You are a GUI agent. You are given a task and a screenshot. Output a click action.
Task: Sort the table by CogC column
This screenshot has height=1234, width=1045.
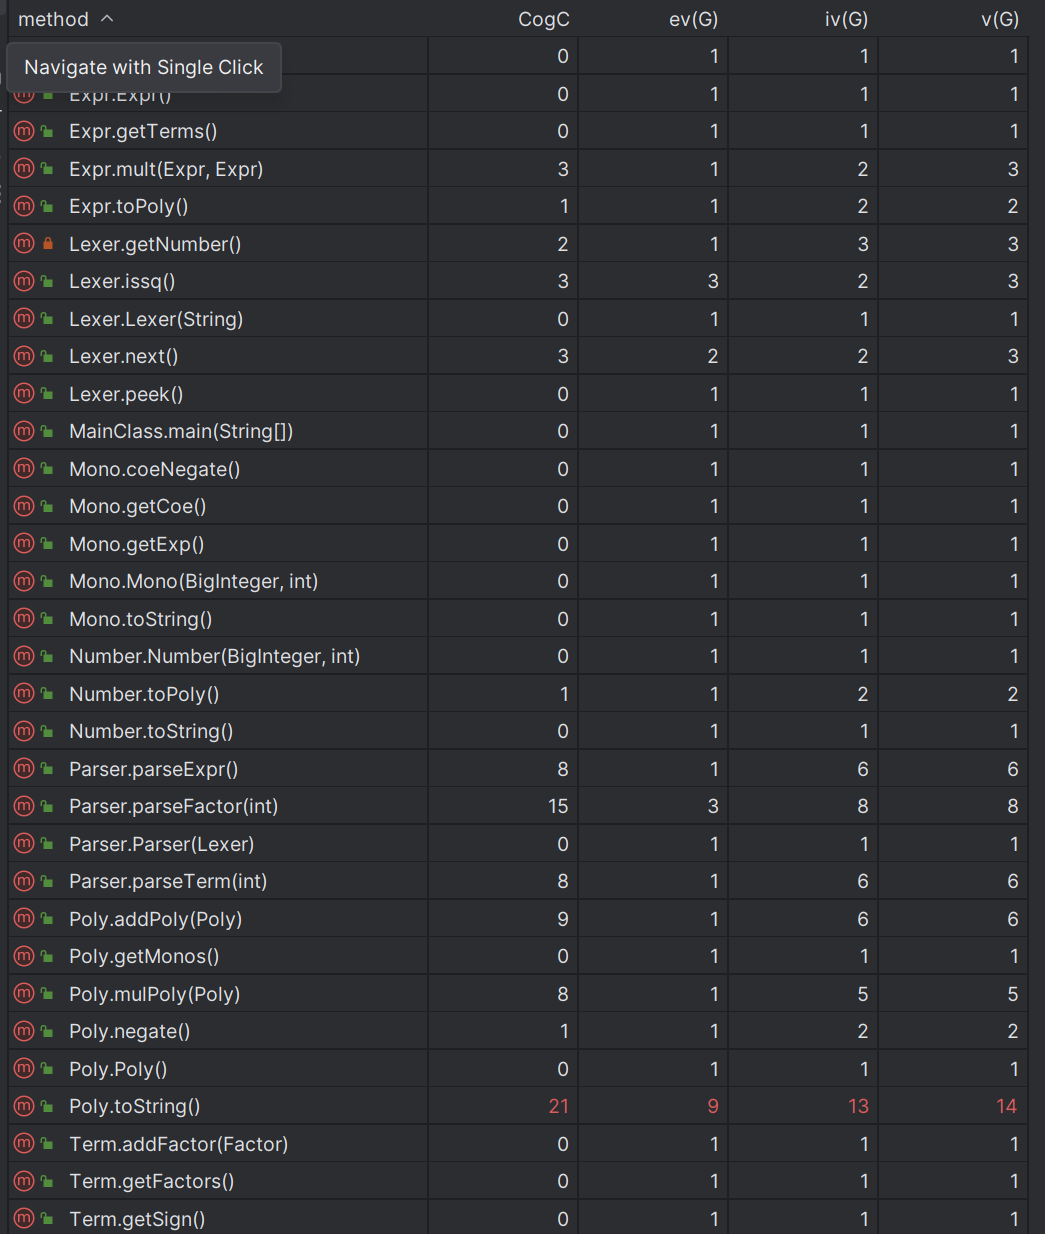543,19
